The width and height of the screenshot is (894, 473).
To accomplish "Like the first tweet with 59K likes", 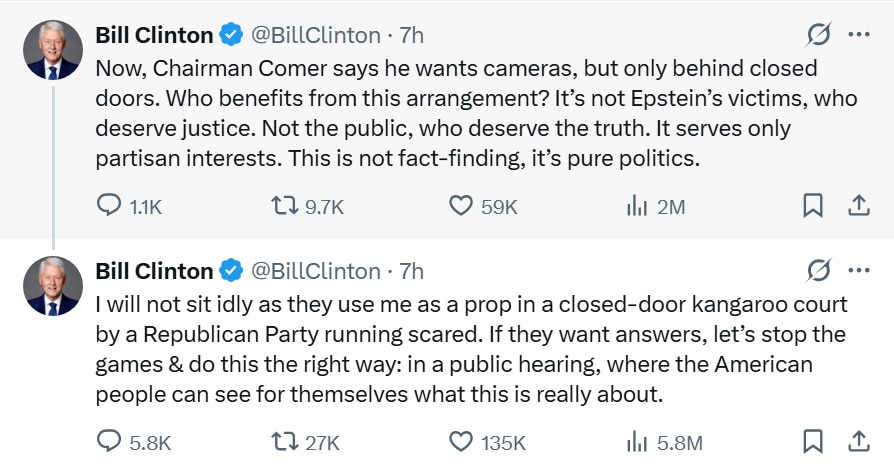I will point(460,206).
